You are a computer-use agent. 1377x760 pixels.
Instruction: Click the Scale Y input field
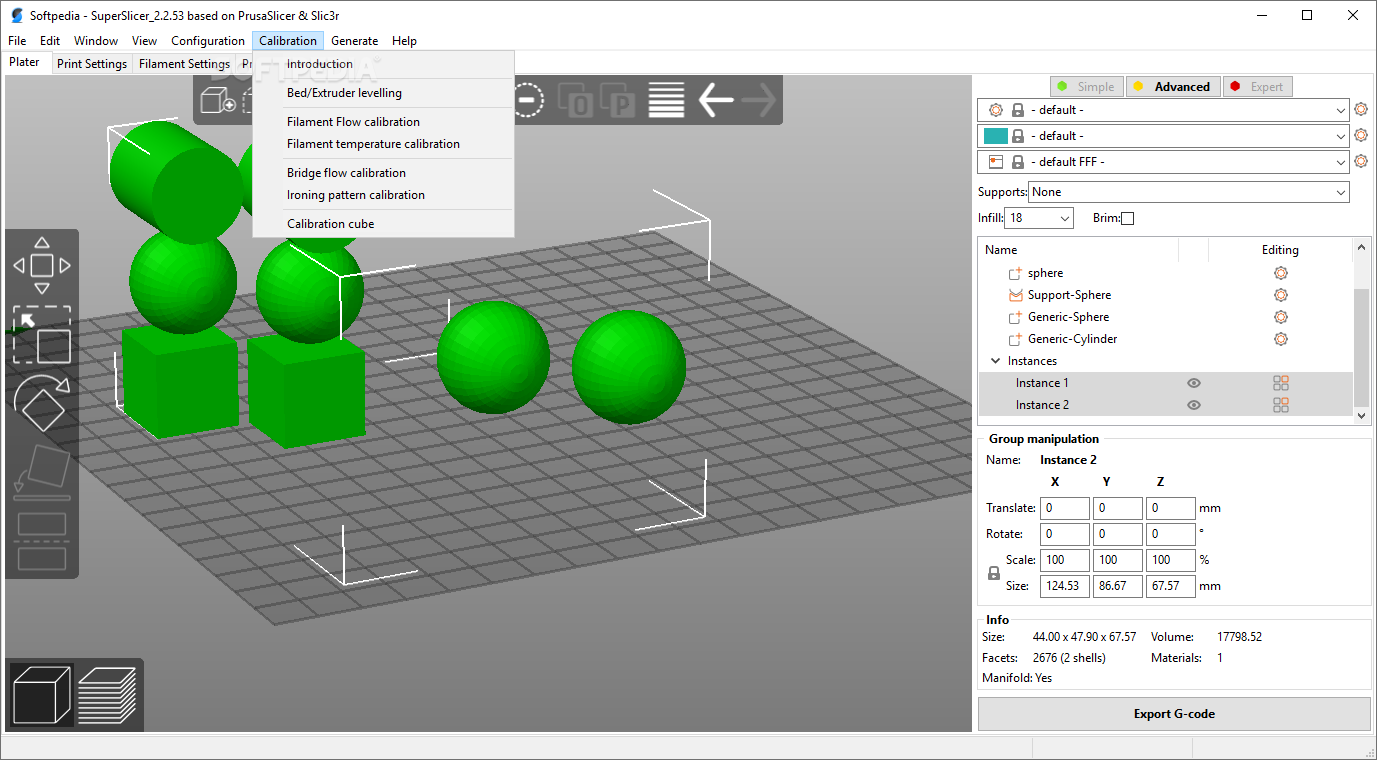pos(1118,560)
